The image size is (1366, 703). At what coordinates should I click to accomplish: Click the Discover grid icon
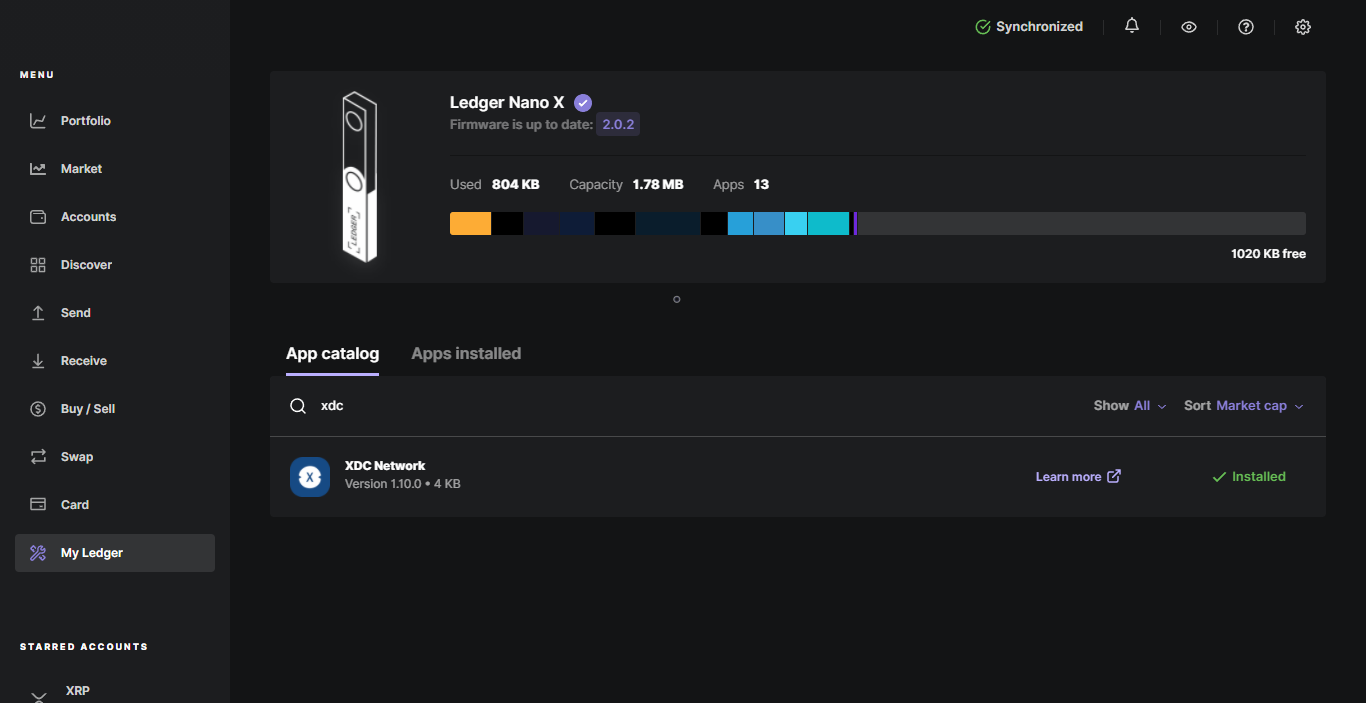point(38,265)
